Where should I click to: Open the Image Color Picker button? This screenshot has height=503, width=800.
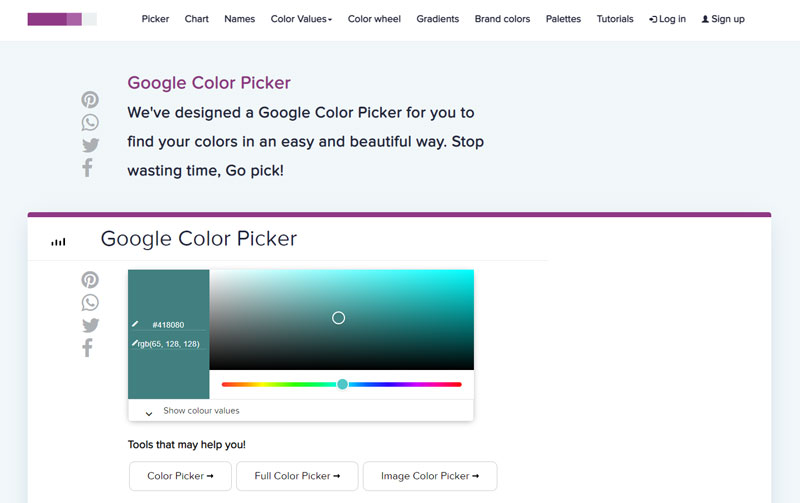[430, 476]
